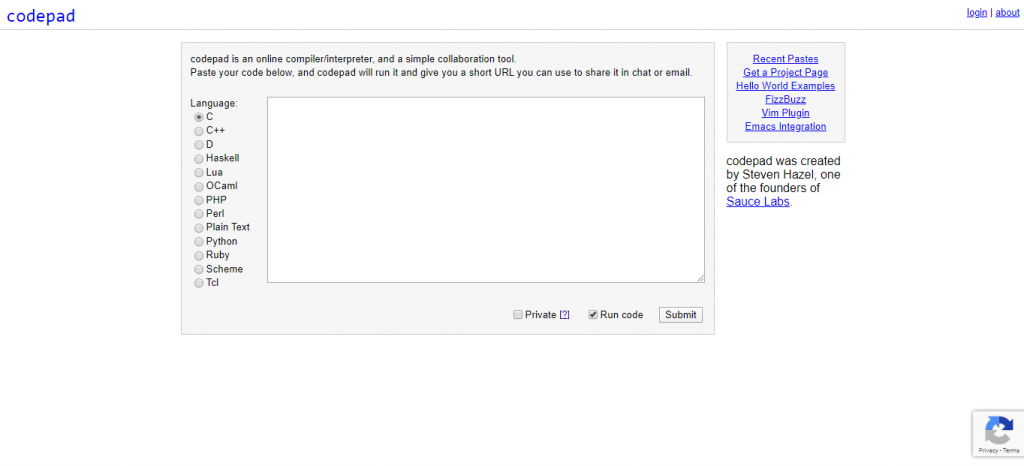Image resolution: width=1024 pixels, height=466 pixels.
Task: Click Get a Project Page link
Action: click(x=785, y=73)
